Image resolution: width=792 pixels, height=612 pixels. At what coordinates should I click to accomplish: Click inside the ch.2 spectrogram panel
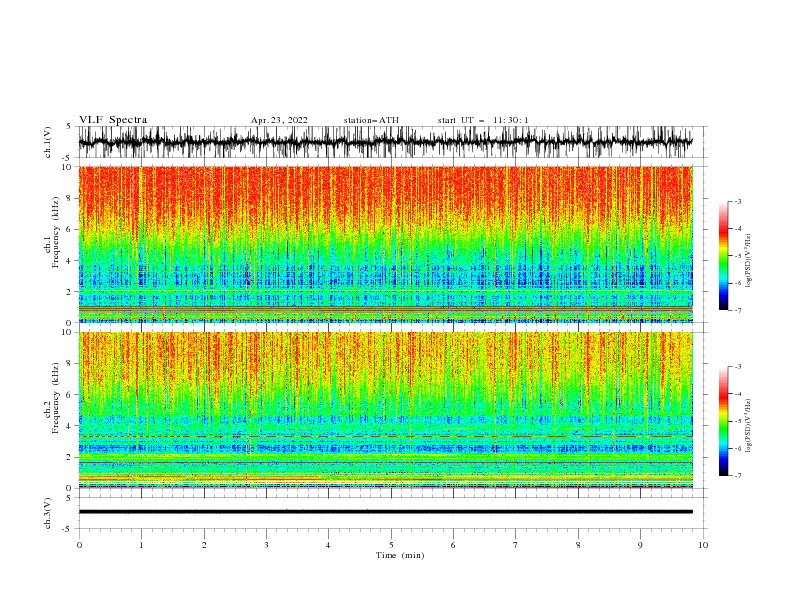[385, 410]
